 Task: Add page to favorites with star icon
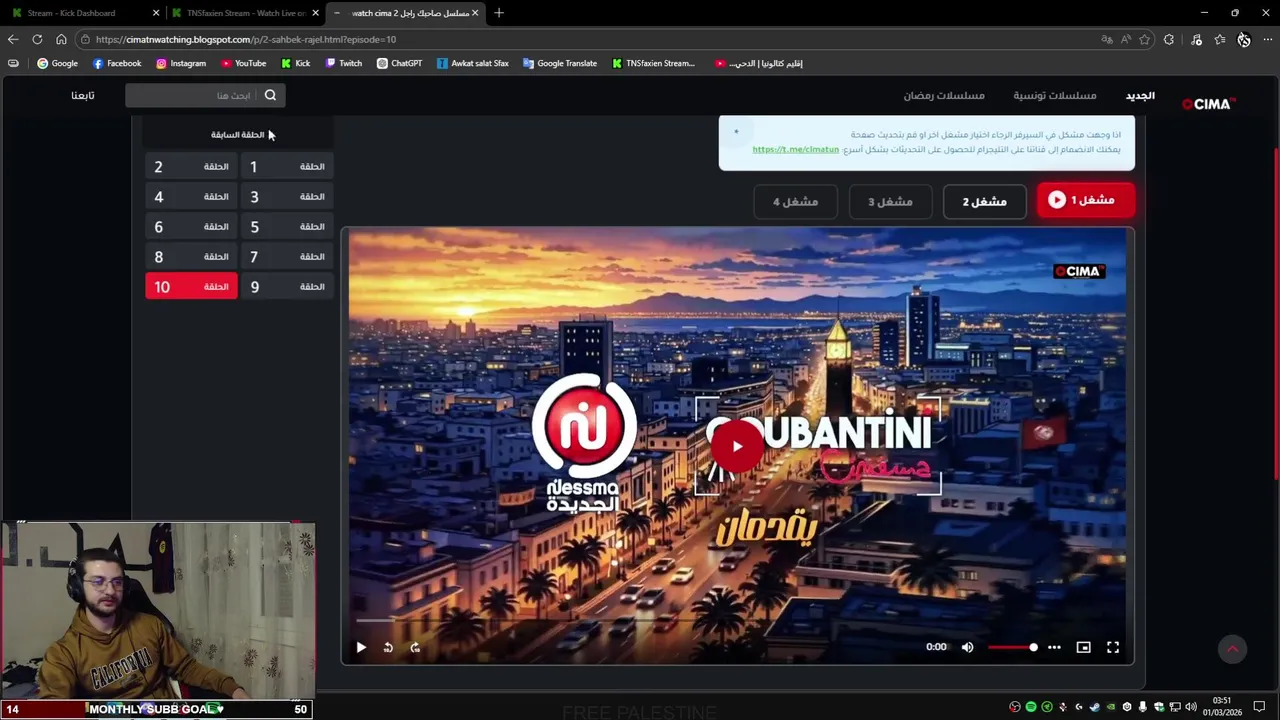click(x=1145, y=39)
